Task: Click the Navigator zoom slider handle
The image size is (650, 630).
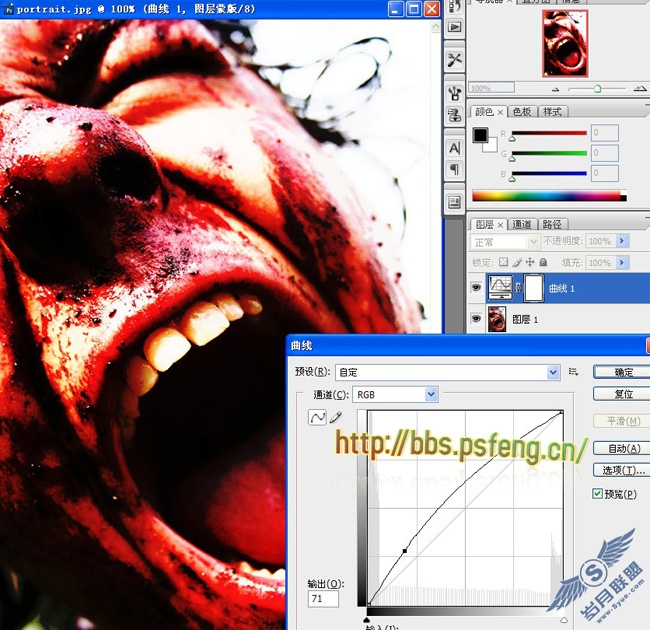Action: tap(597, 89)
